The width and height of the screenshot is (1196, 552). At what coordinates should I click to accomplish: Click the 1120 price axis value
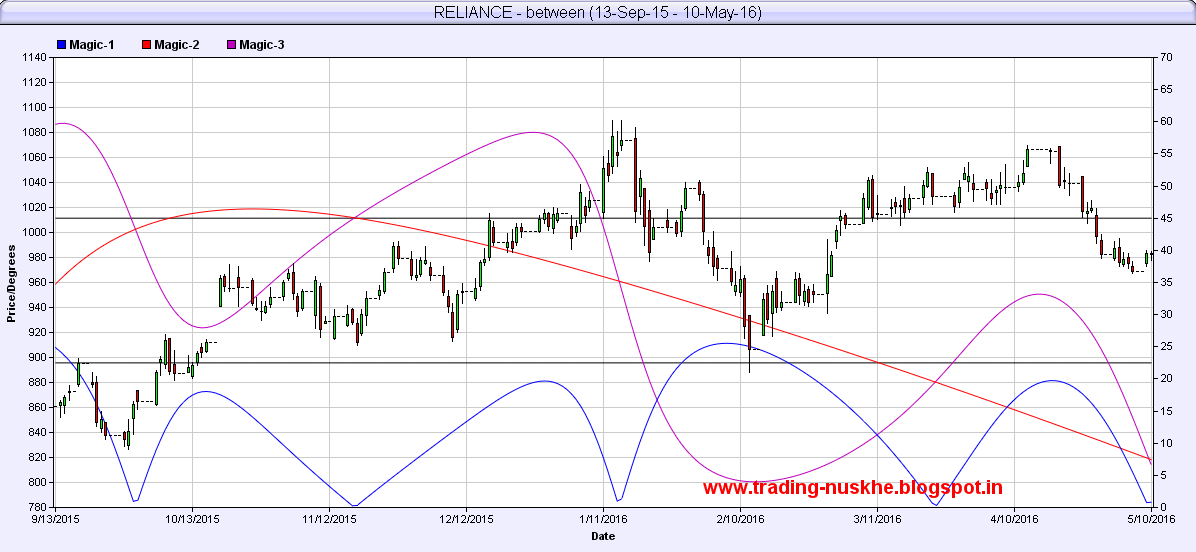[36, 82]
